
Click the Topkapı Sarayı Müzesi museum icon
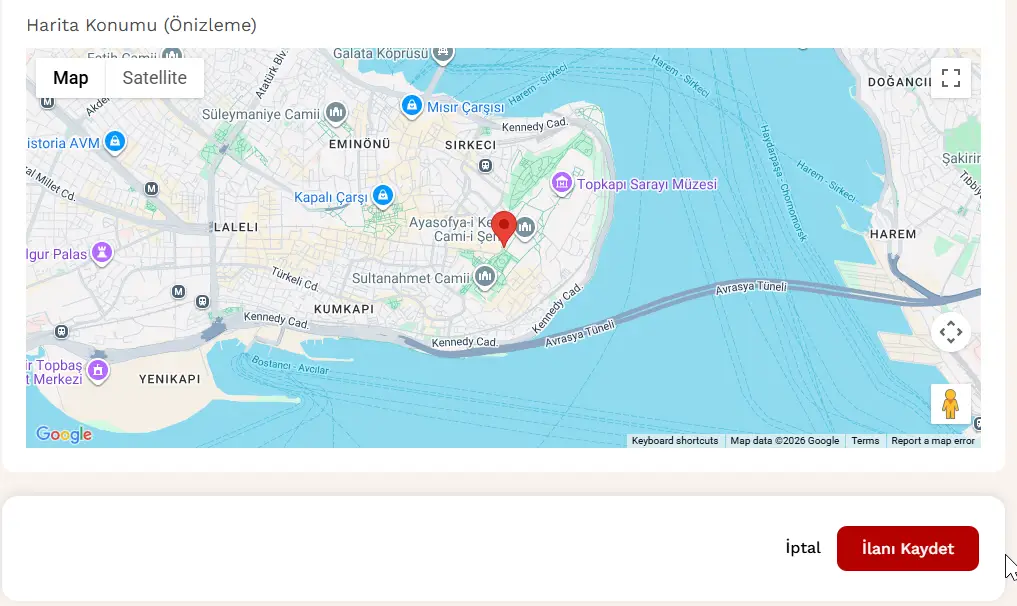(562, 184)
